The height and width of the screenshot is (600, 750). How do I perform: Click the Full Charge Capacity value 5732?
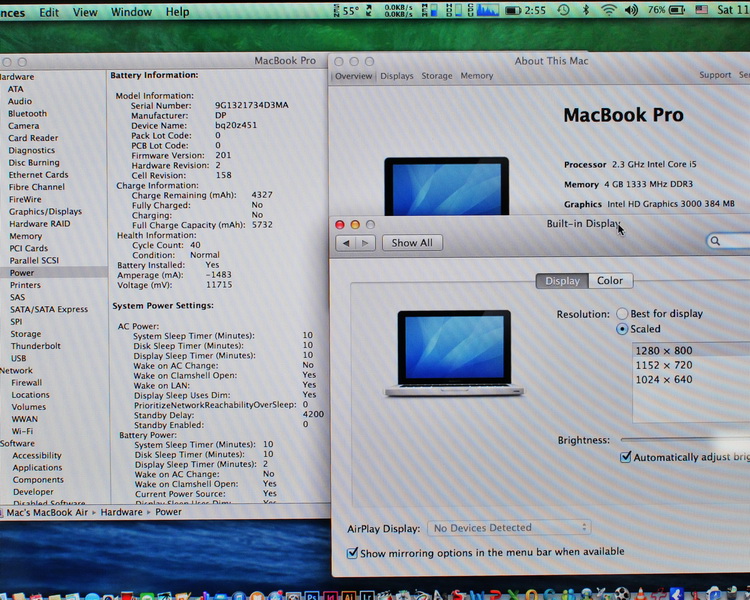pyautogui.click(x=262, y=224)
